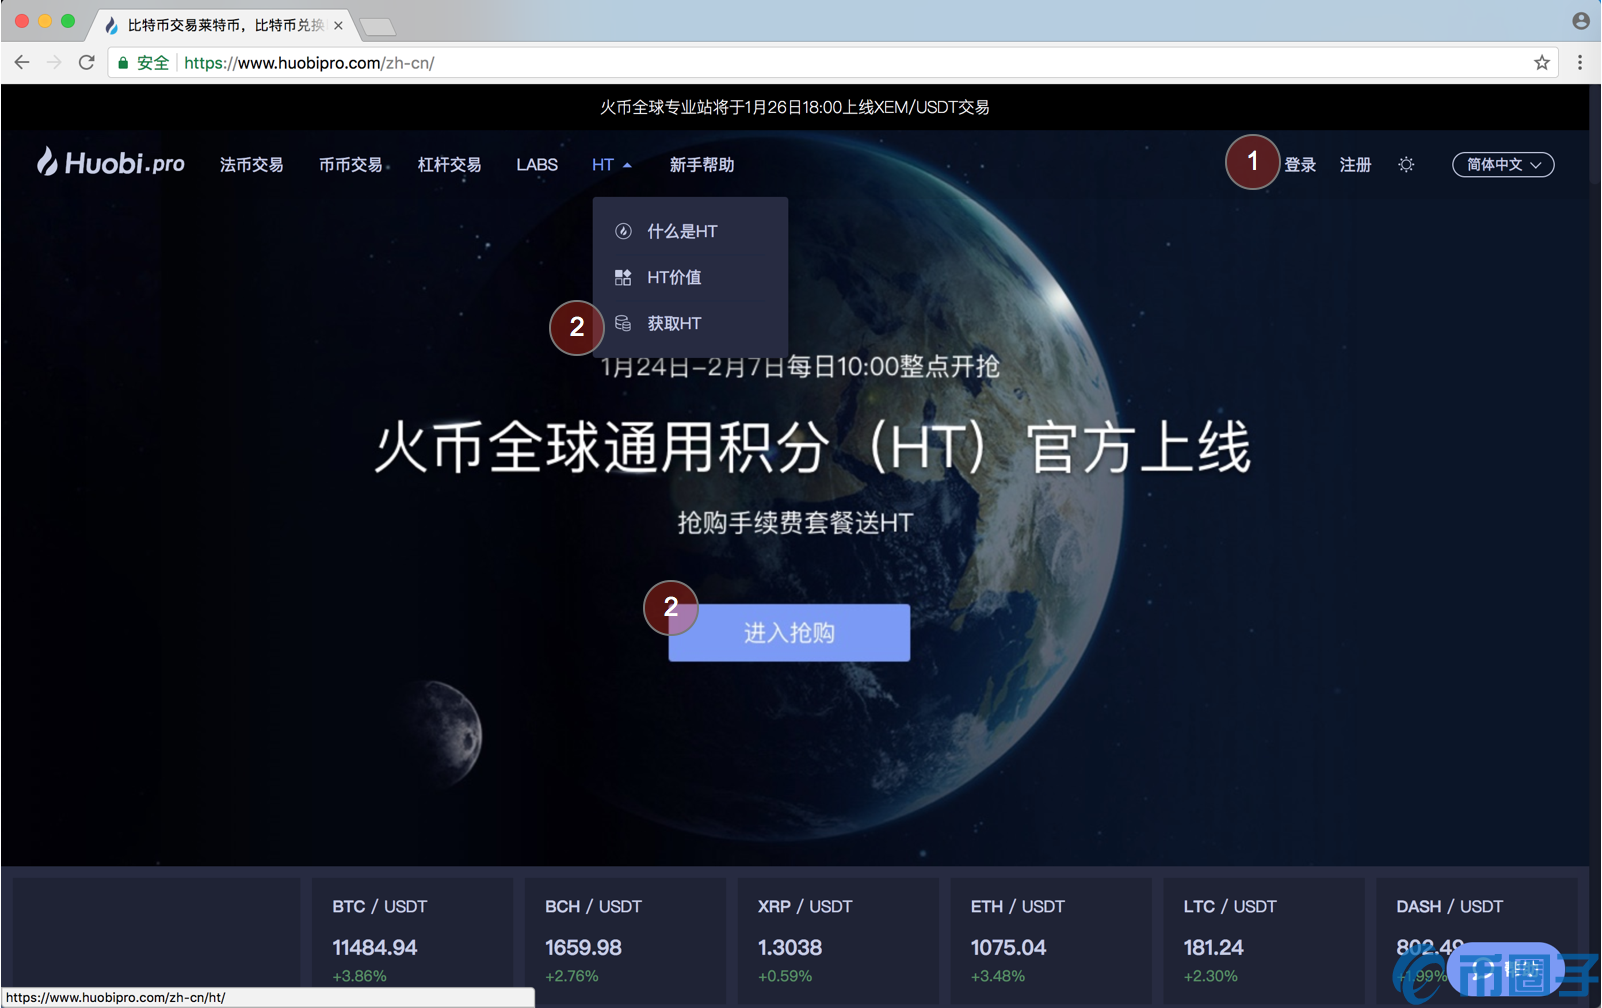1602x1008 pixels.
Task: Click the 注册 register link
Action: 1355,164
